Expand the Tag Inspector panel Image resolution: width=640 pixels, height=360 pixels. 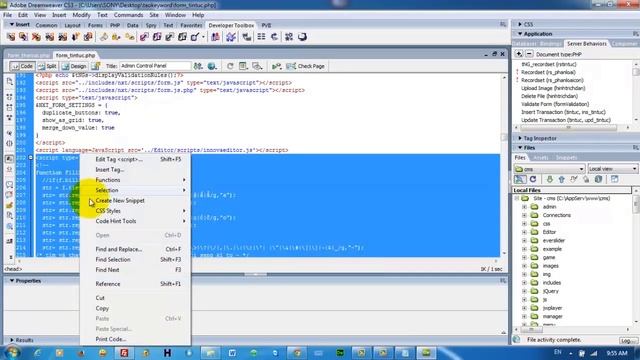[520, 138]
